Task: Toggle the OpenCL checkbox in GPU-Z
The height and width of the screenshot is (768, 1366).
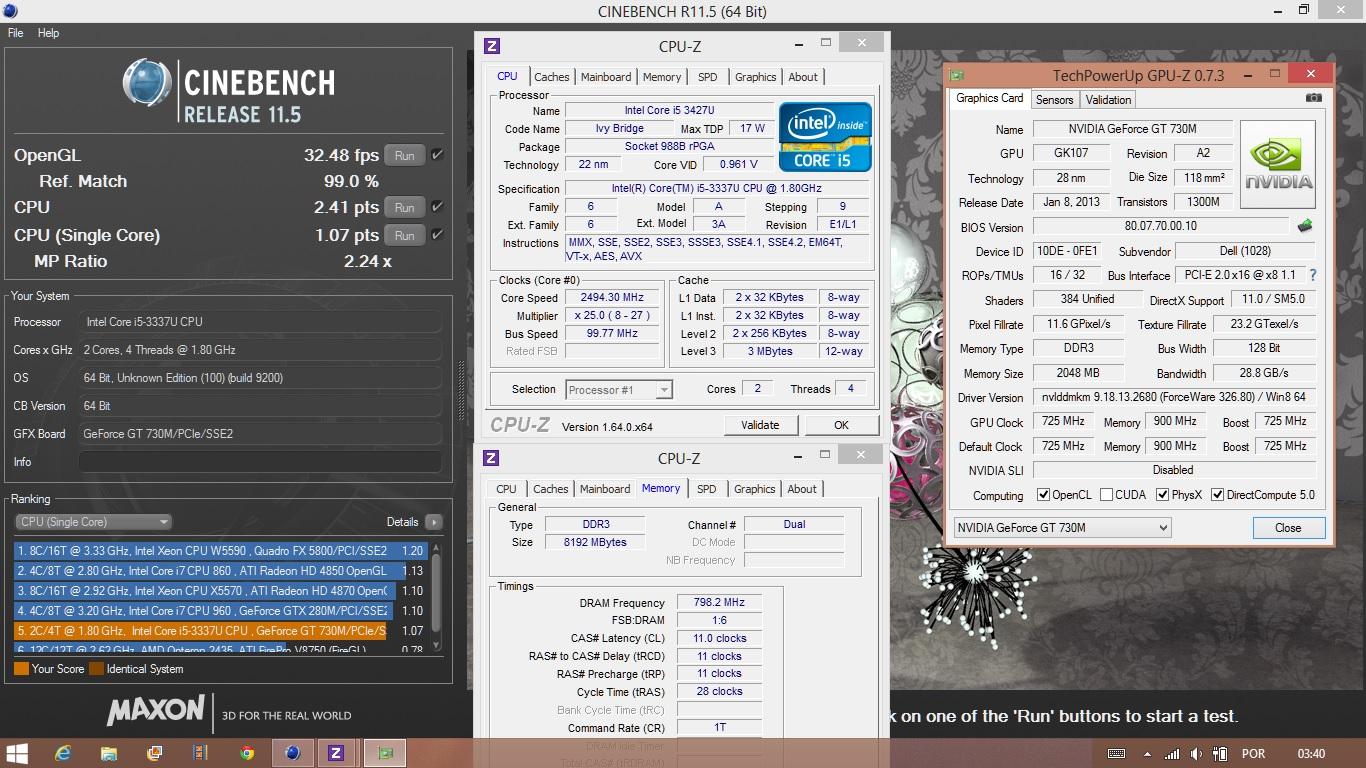Action: 1043,495
